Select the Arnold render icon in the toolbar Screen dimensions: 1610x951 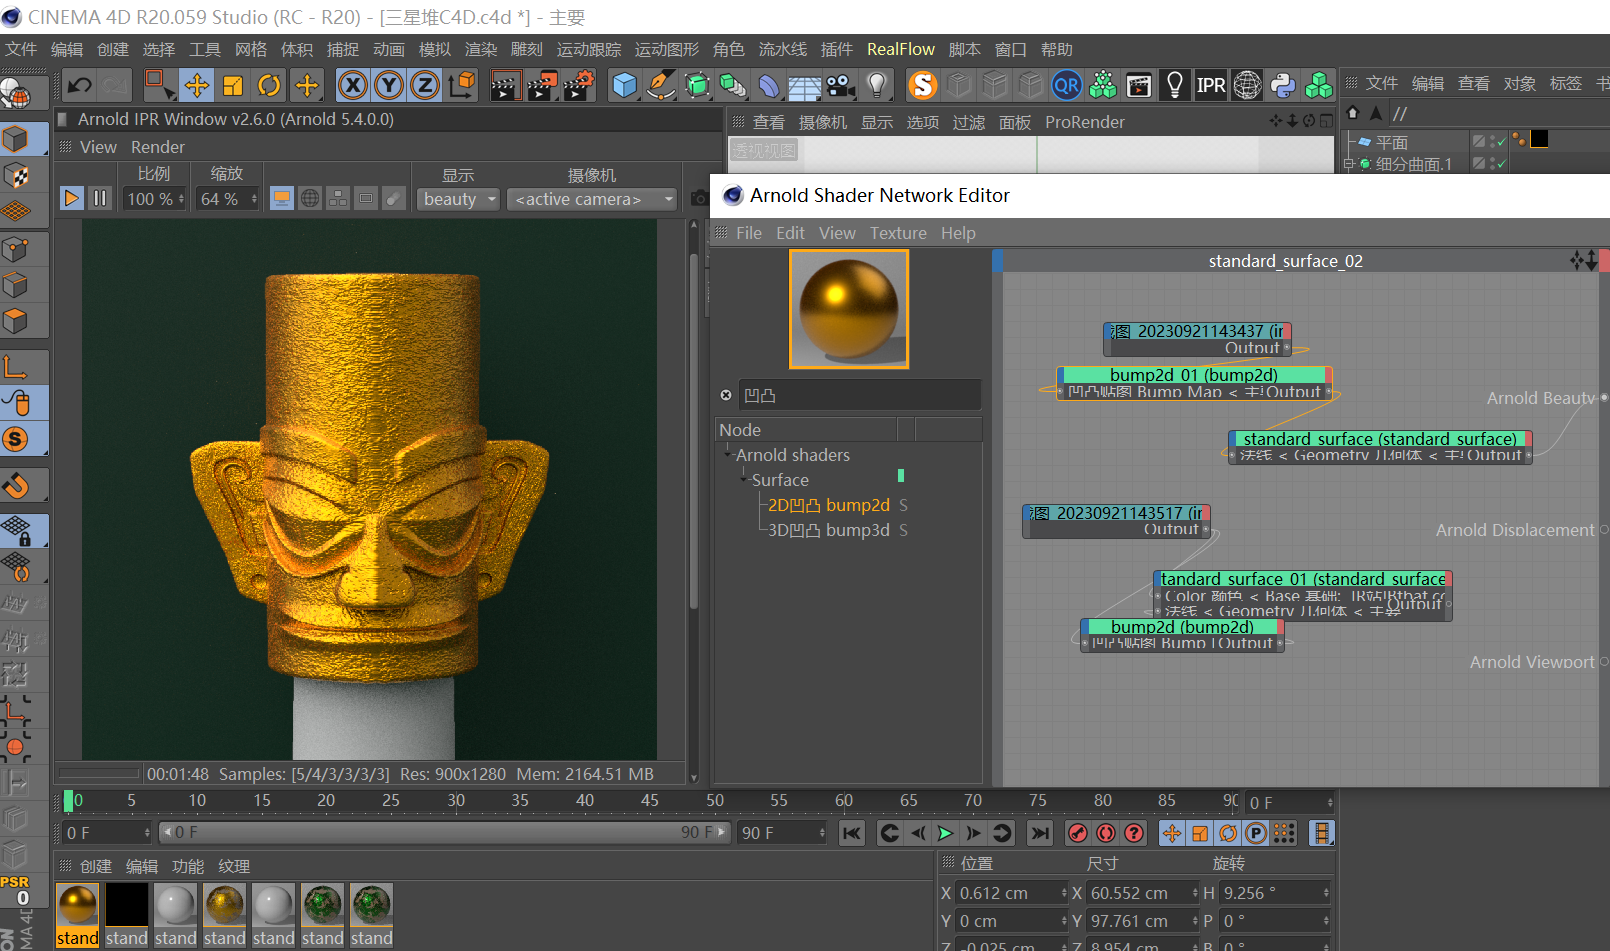tap(922, 85)
